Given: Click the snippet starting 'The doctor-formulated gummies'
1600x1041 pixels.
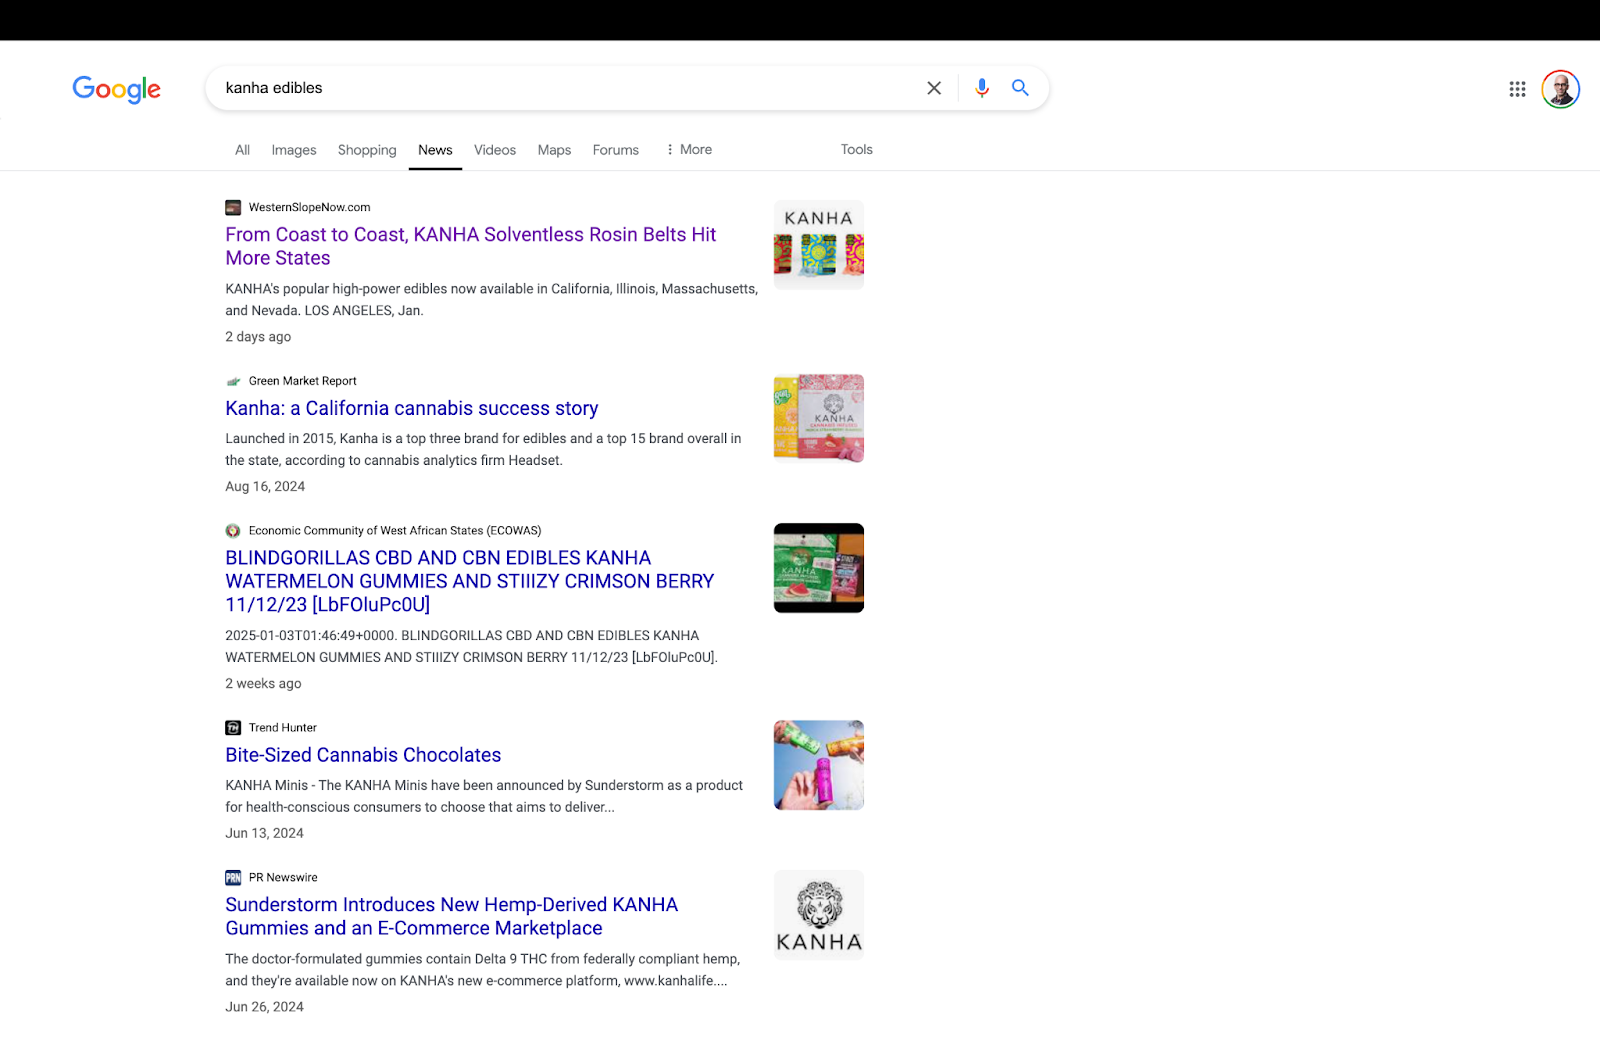Looking at the screenshot, I should (x=482, y=970).
